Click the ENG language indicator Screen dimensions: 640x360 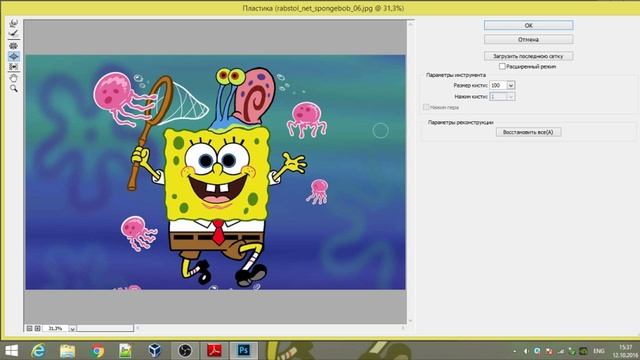pos(599,351)
